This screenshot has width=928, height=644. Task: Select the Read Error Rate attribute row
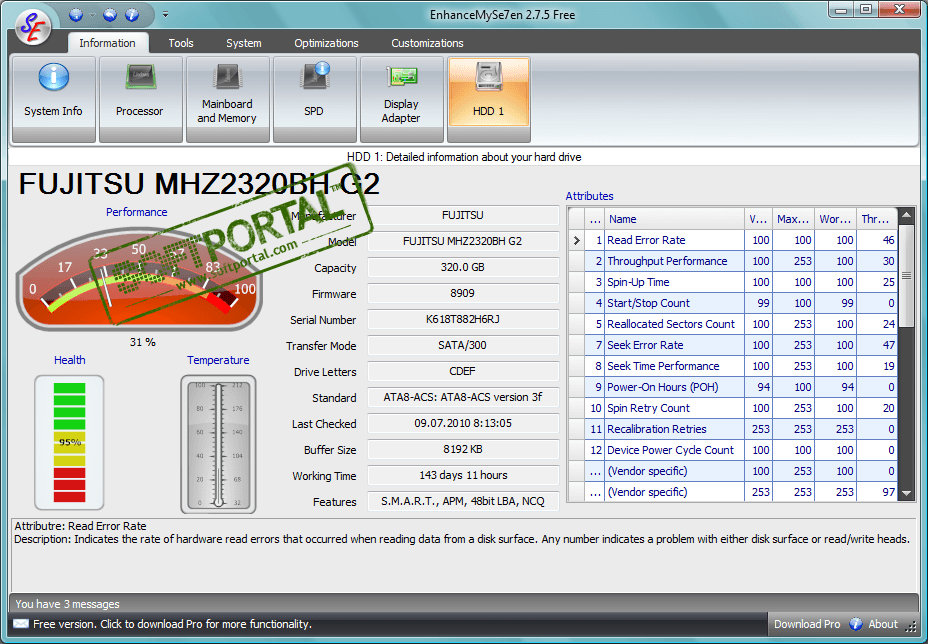[733, 240]
